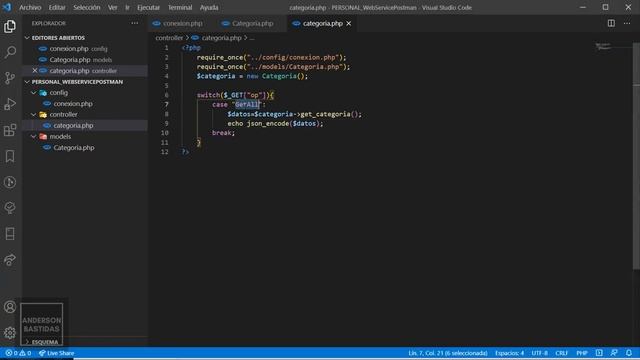Click categoria.php breadcrumb segment
The width and height of the screenshot is (640, 360).
tap(222, 38)
